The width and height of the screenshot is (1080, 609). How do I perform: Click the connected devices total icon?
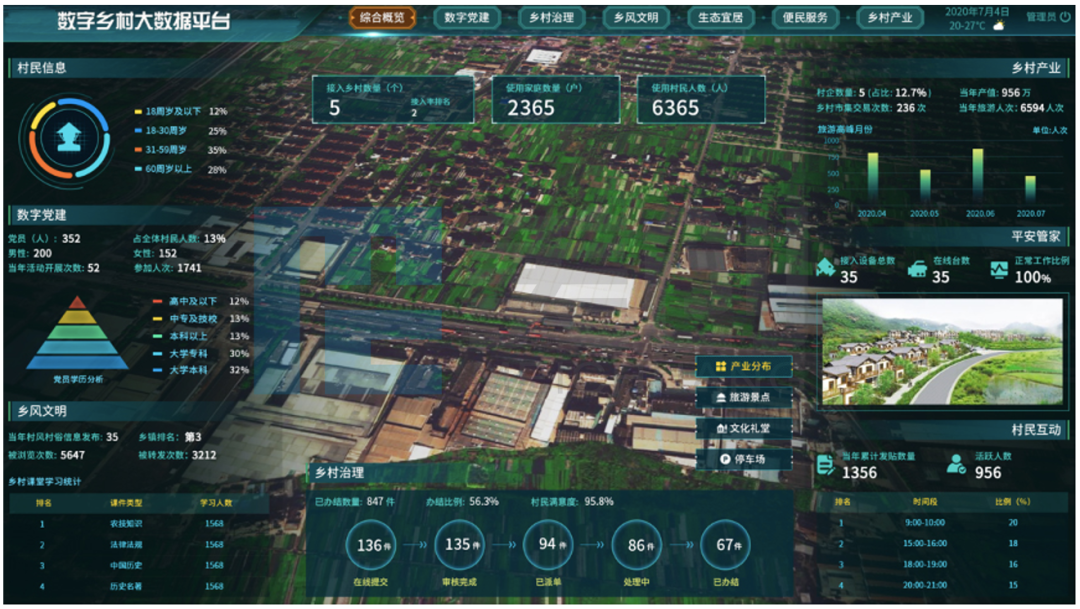point(825,268)
